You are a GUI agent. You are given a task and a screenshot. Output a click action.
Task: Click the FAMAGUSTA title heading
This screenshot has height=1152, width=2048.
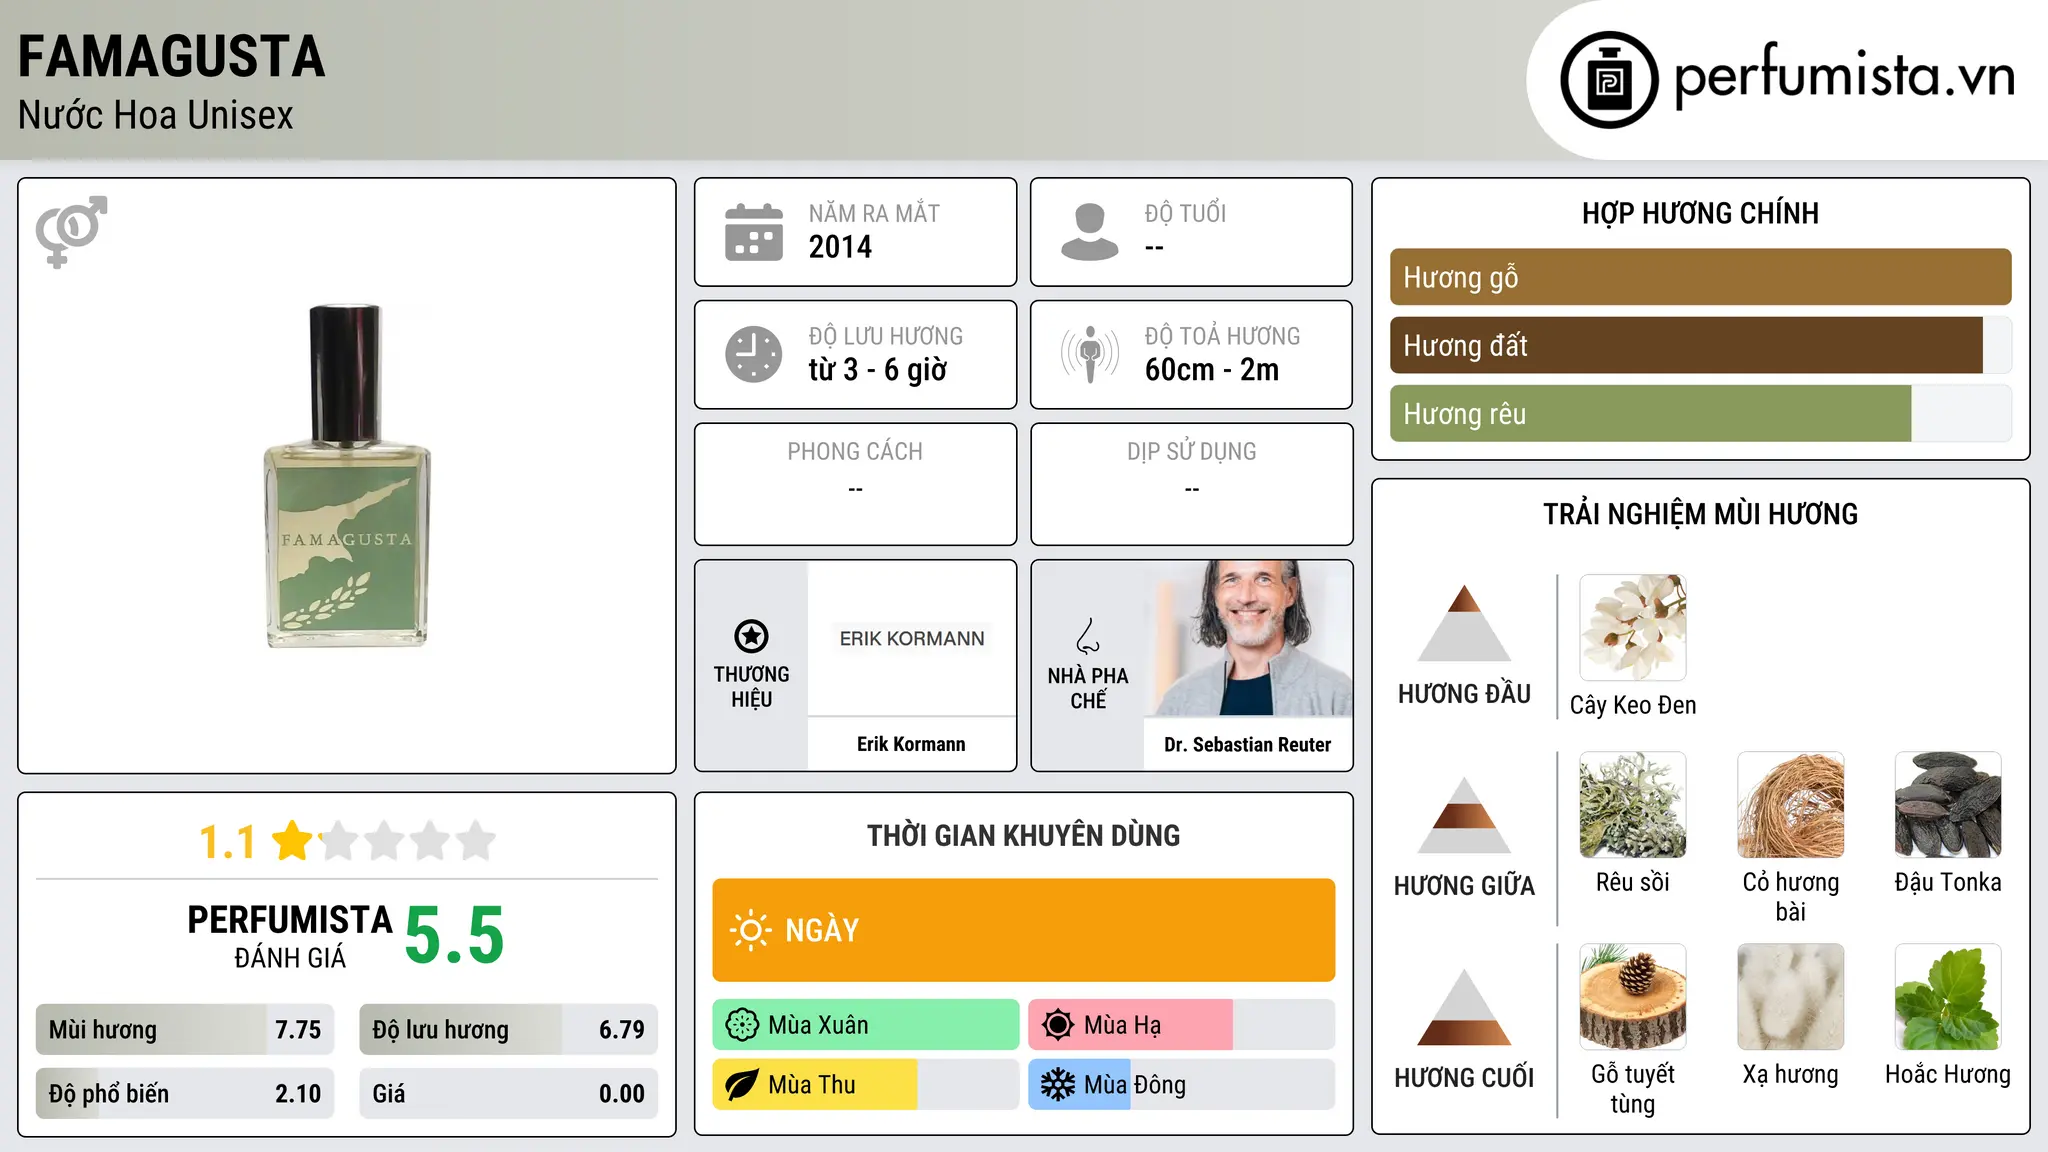[x=172, y=57]
